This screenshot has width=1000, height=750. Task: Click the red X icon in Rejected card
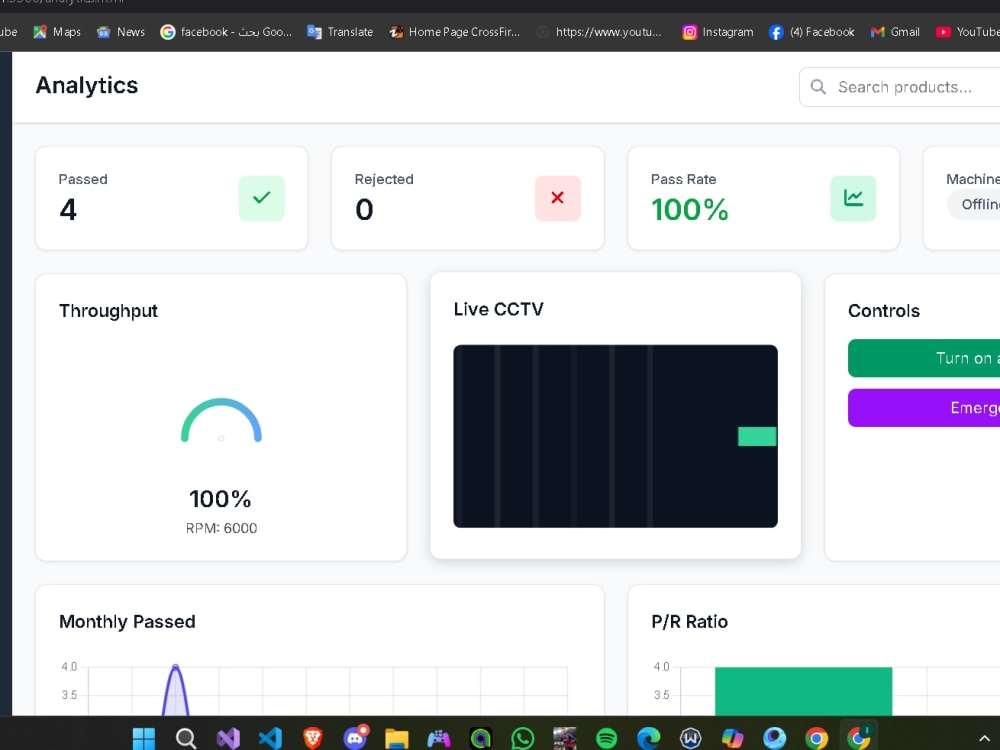tap(557, 198)
